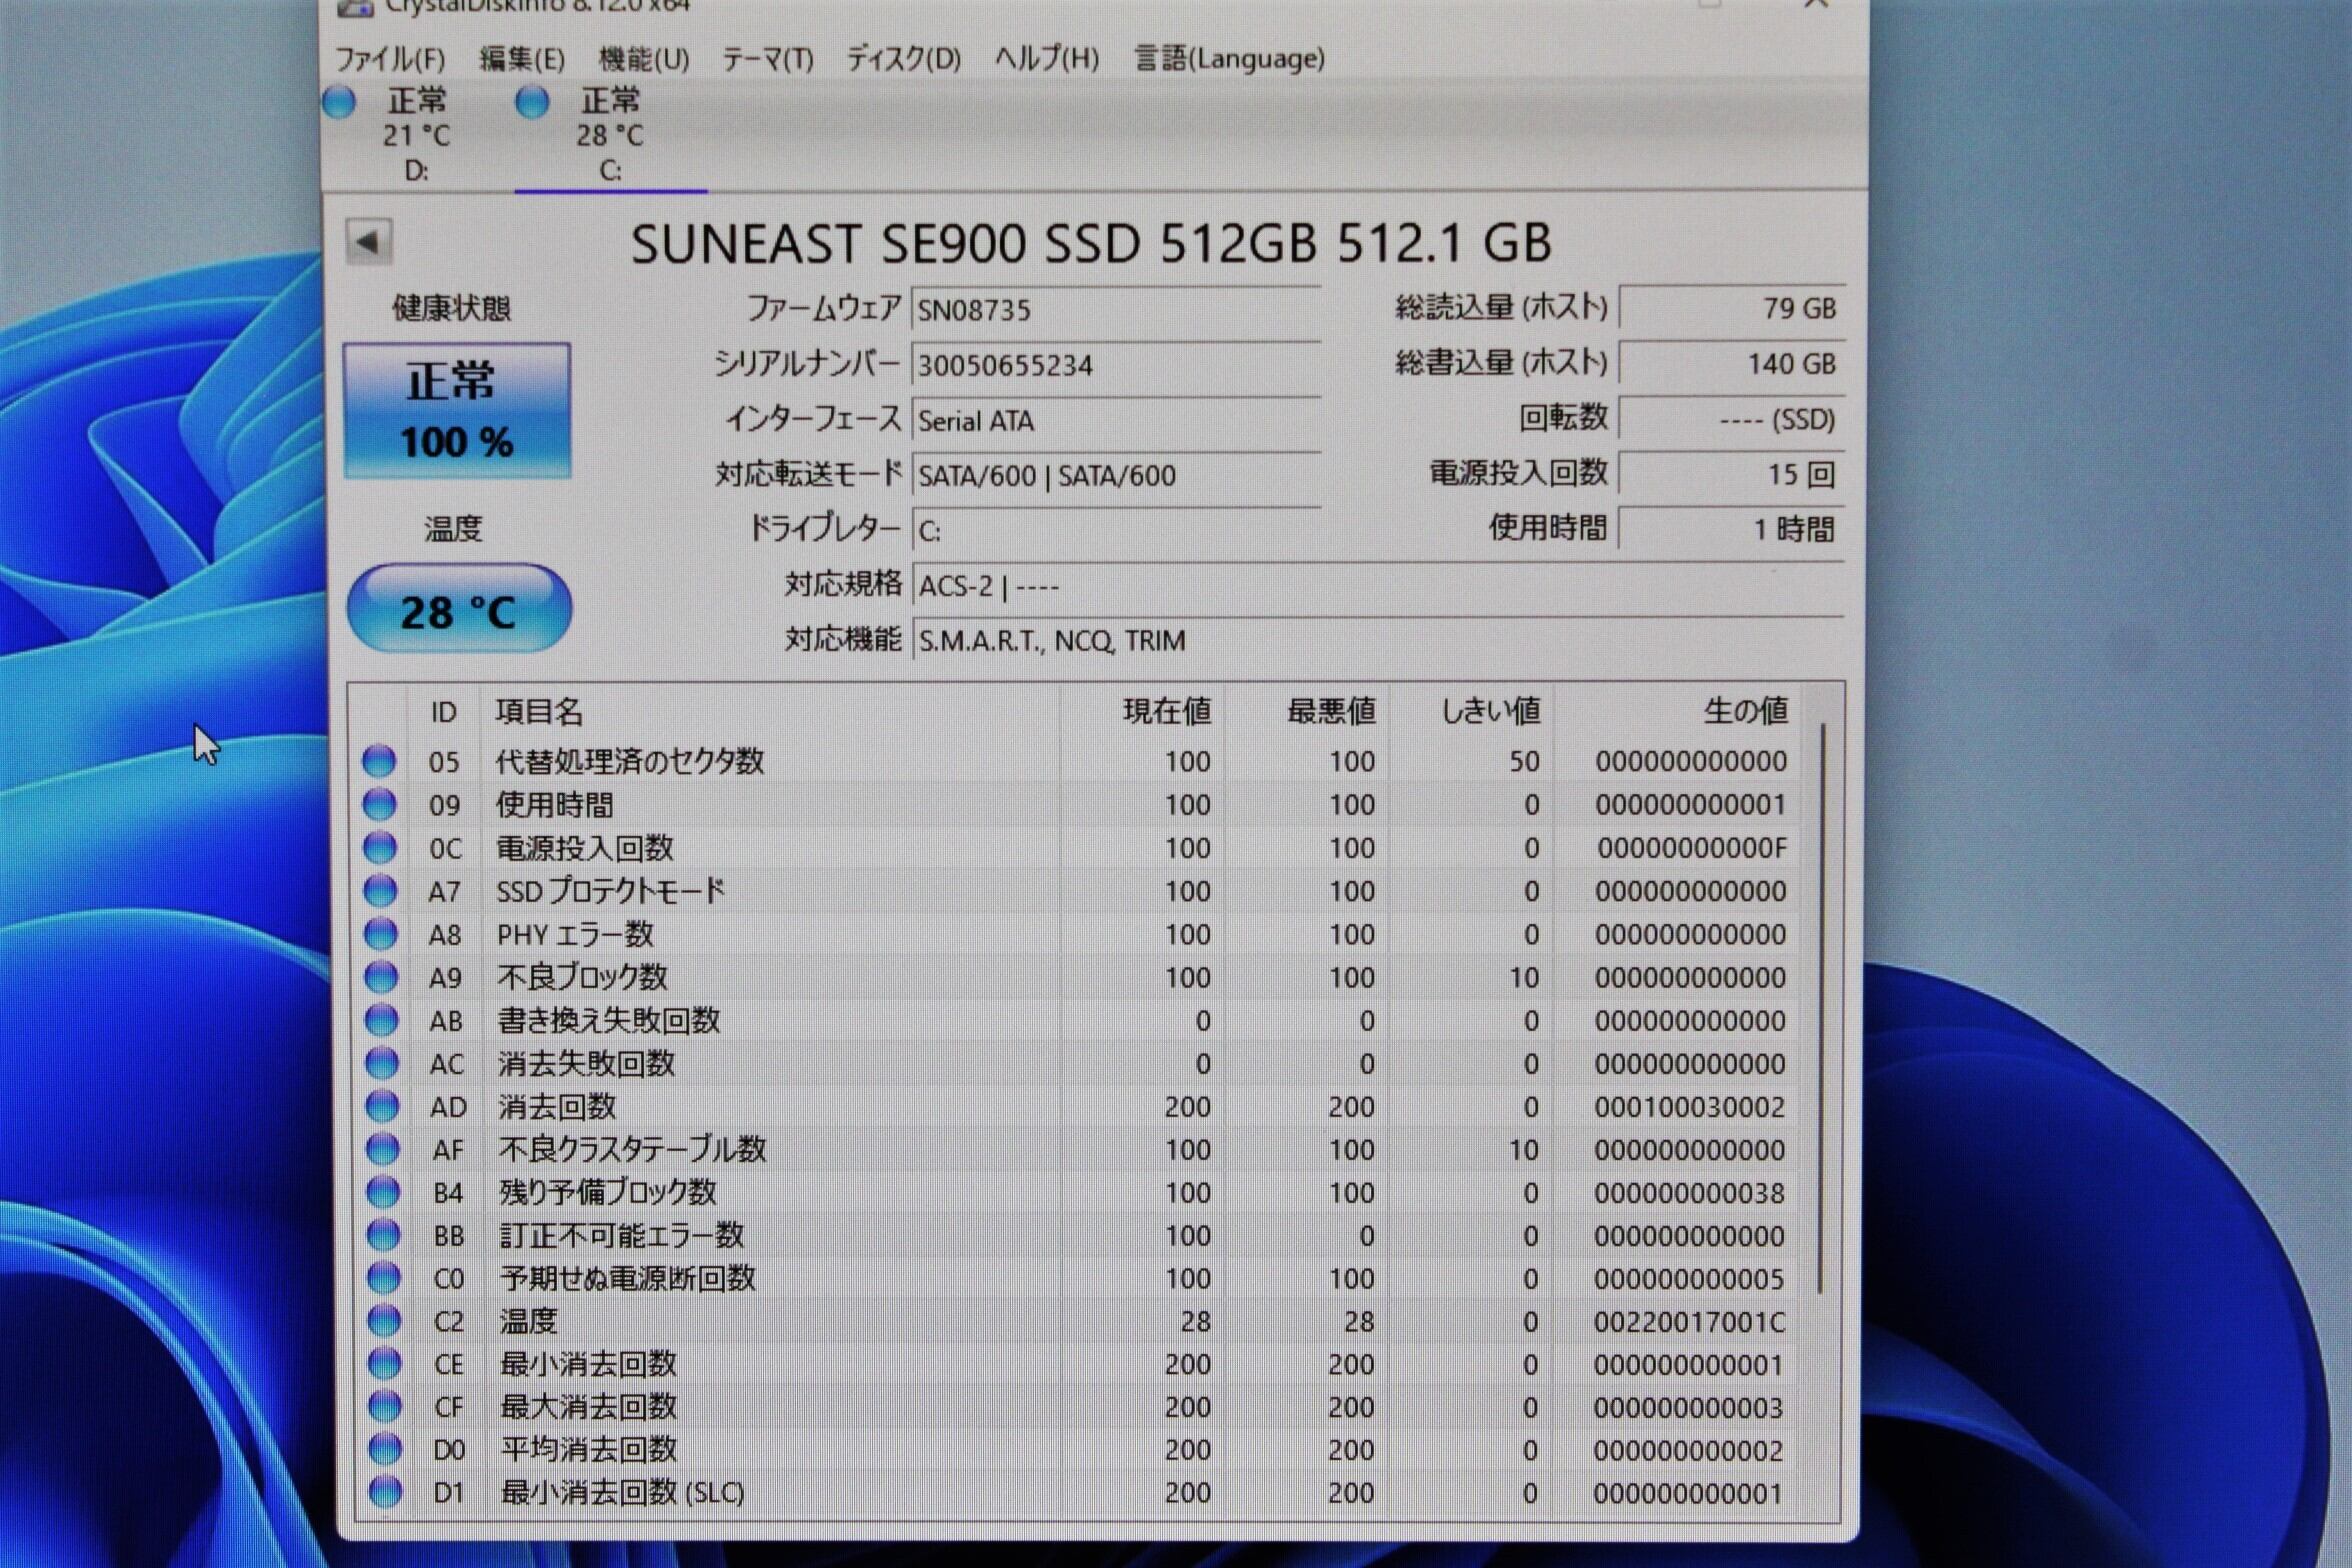The image size is (2352, 1568).
Task: Select the 残り予備ブロック数 attribute name
Action: [x=608, y=1192]
